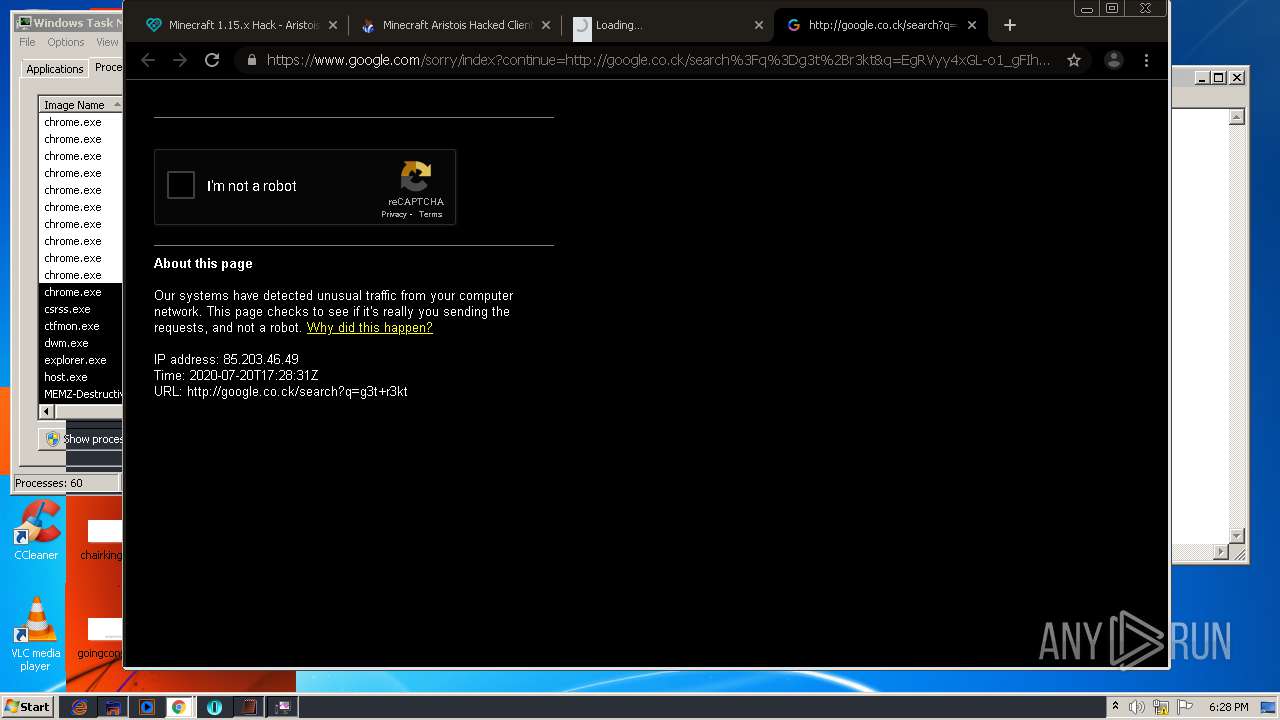Close the google.co.ck search tab
This screenshot has height=720, width=1280.
971,25
